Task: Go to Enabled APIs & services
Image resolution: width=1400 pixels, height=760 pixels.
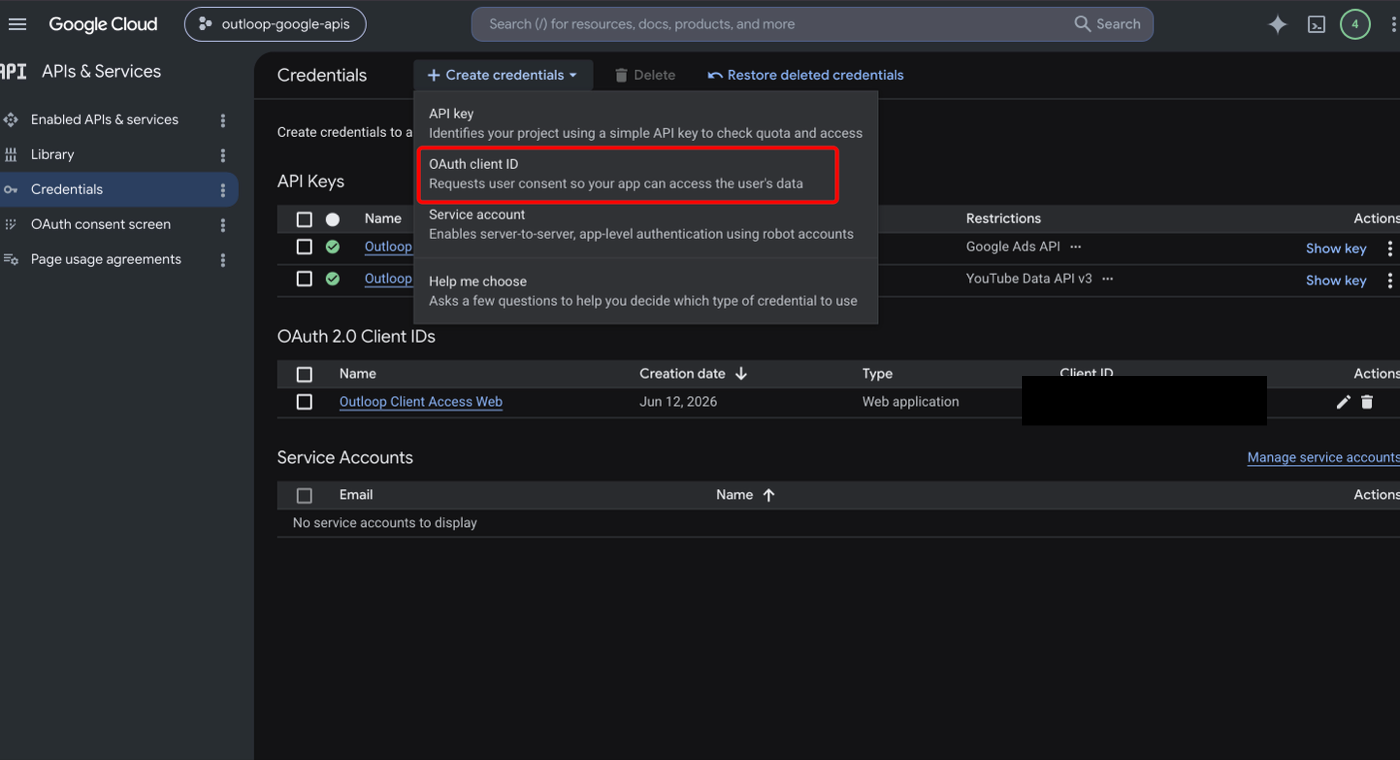Action: pyautogui.click(x=105, y=119)
